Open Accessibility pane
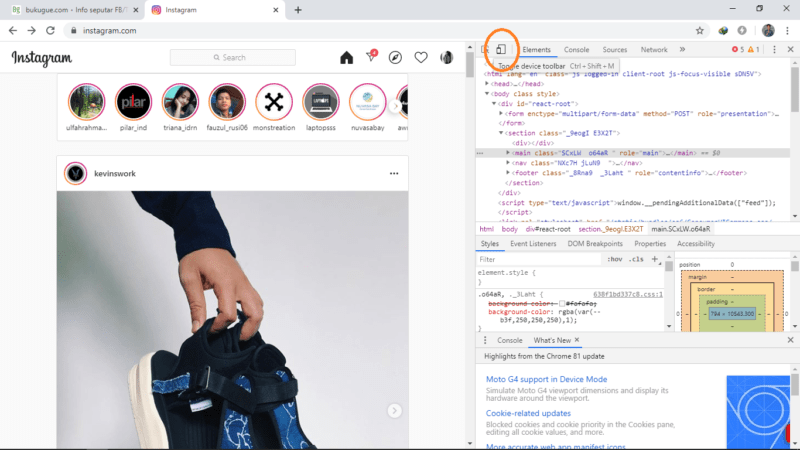800x450 pixels. (x=695, y=244)
